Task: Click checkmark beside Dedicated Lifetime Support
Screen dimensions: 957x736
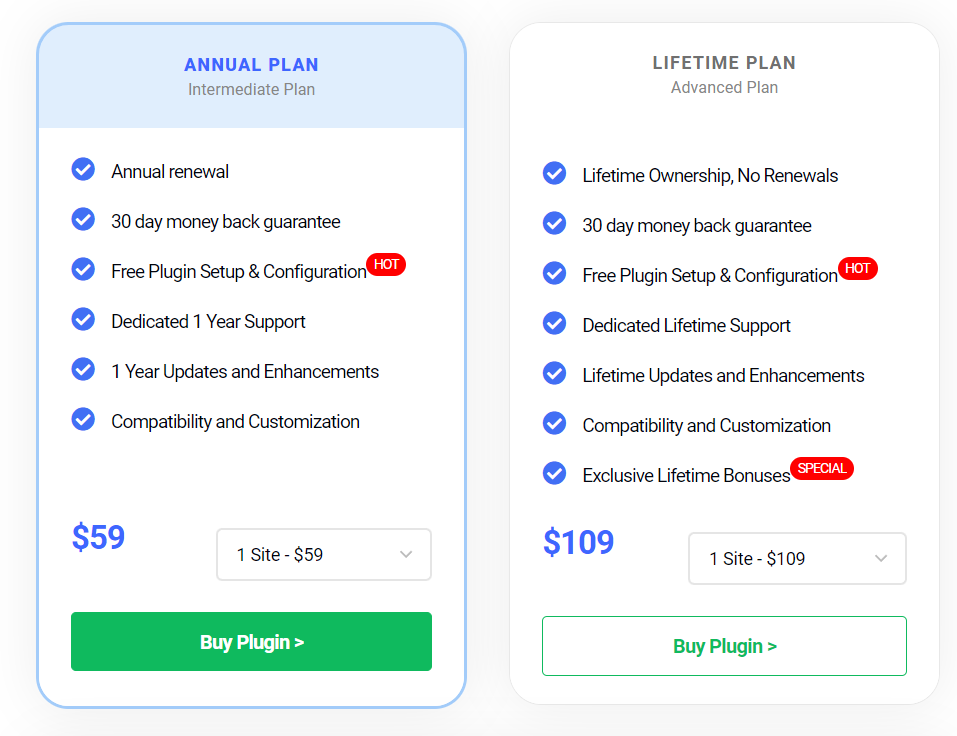Action: (554, 323)
